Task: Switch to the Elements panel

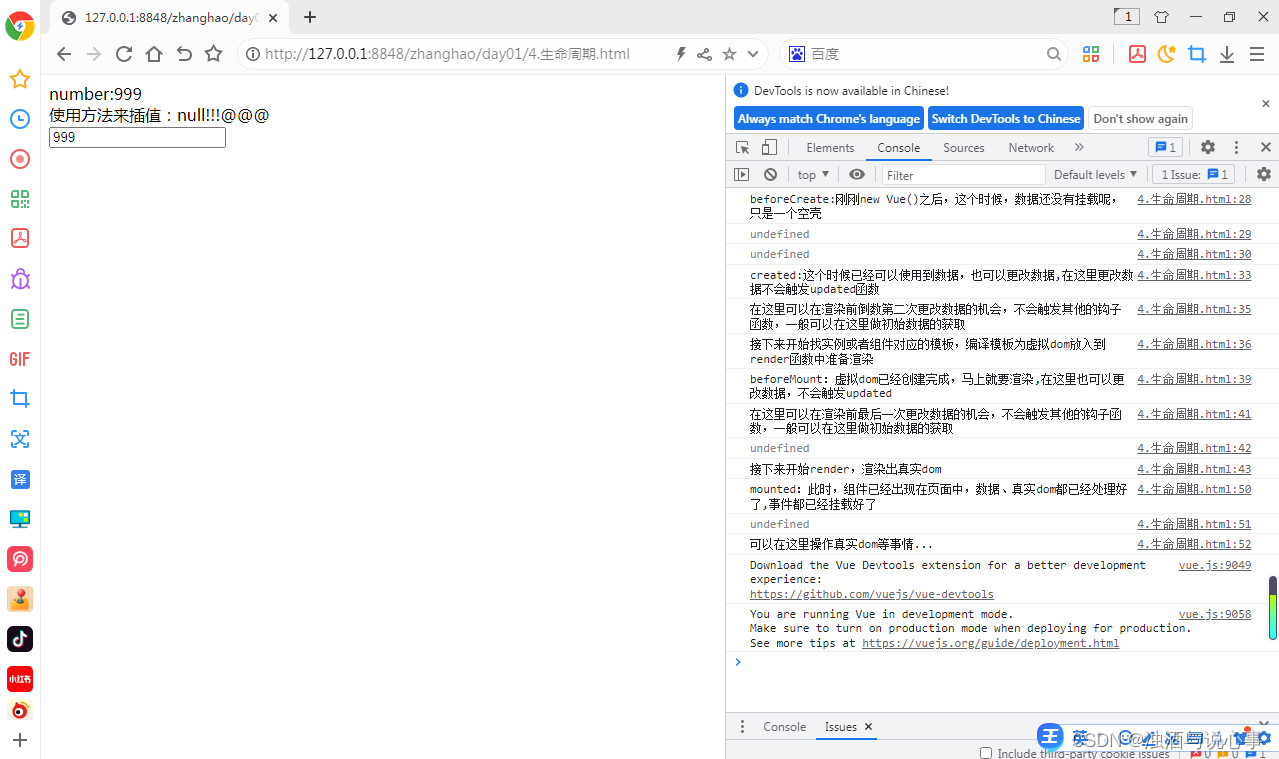Action: point(829,147)
